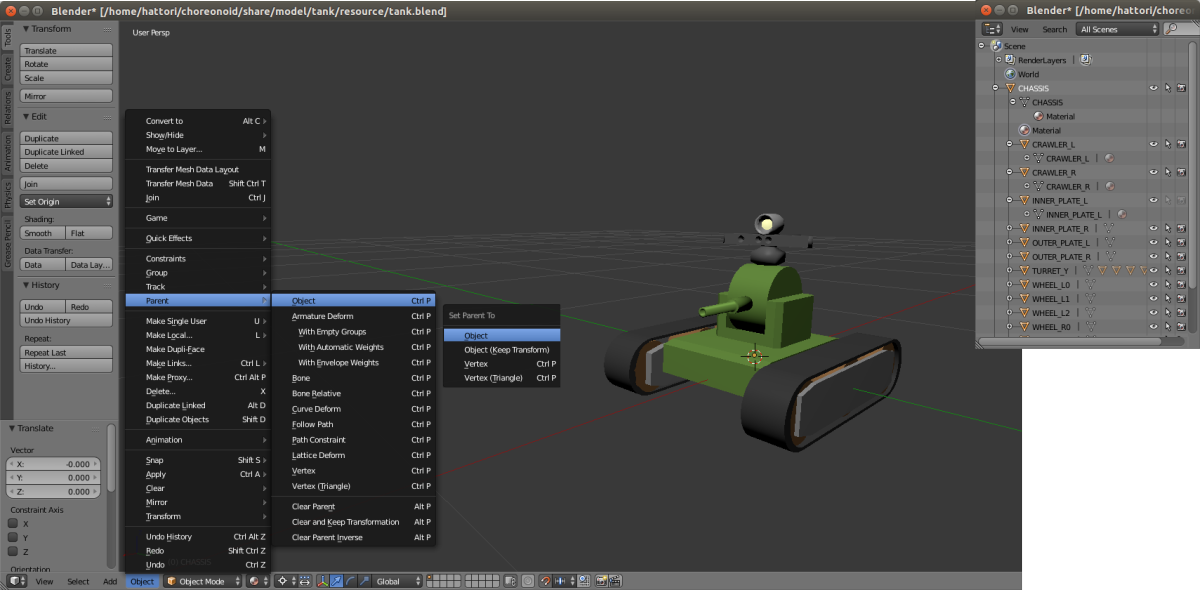This screenshot has width=1200, height=590.
Task: Select the translate manipulator arrow icon
Action: 337,581
